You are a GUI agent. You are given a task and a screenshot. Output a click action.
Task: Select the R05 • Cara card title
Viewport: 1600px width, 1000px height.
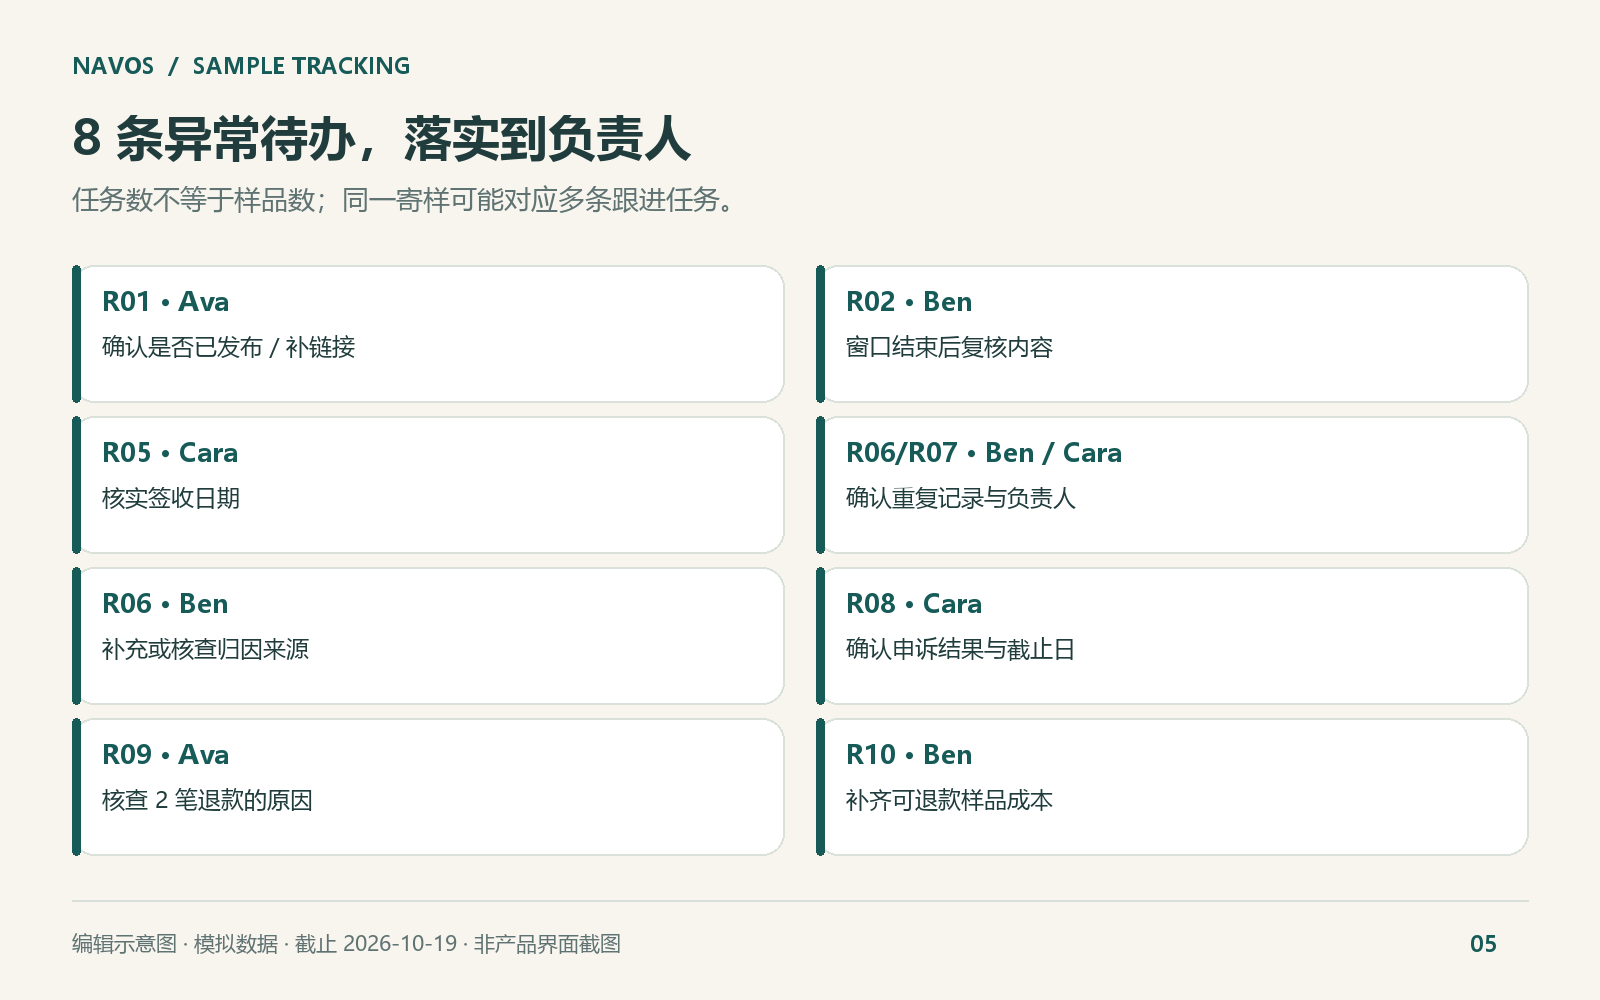tap(170, 453)
